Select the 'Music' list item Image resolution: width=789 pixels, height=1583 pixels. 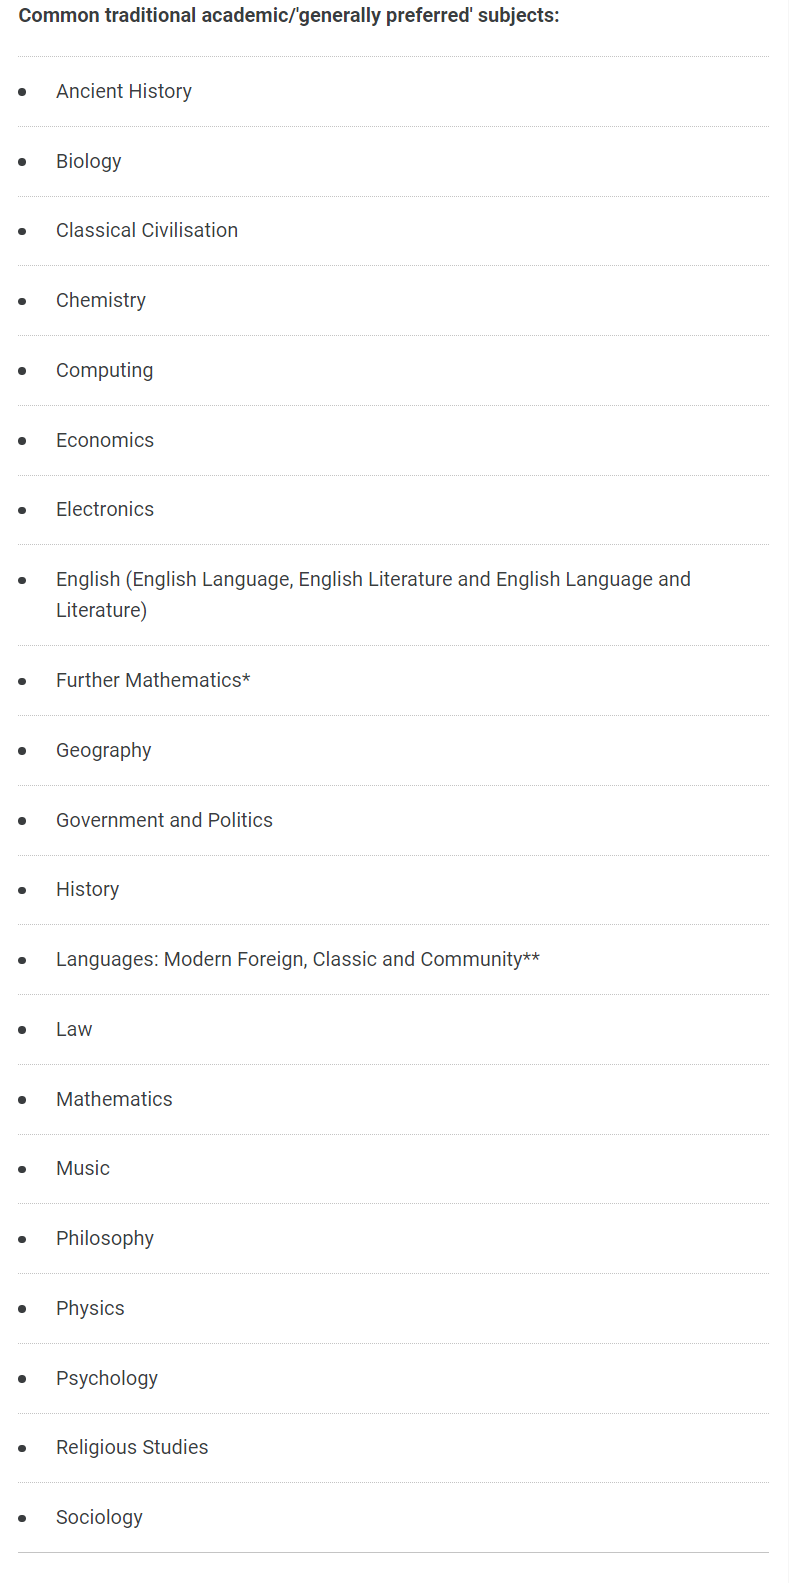point(83,1168)
